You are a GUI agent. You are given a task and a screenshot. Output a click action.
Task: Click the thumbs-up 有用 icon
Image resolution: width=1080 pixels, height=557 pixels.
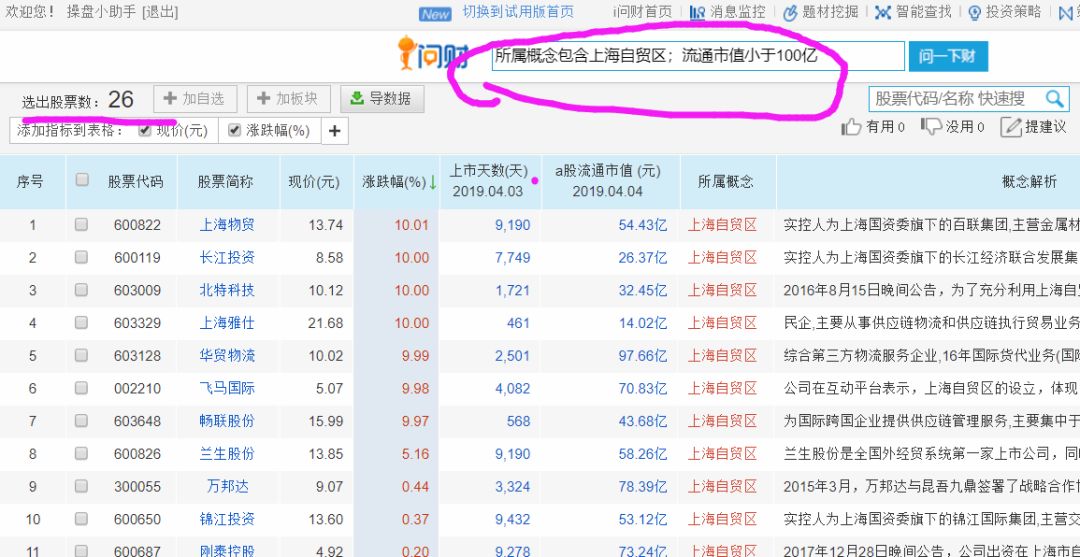tap(851, 127)
